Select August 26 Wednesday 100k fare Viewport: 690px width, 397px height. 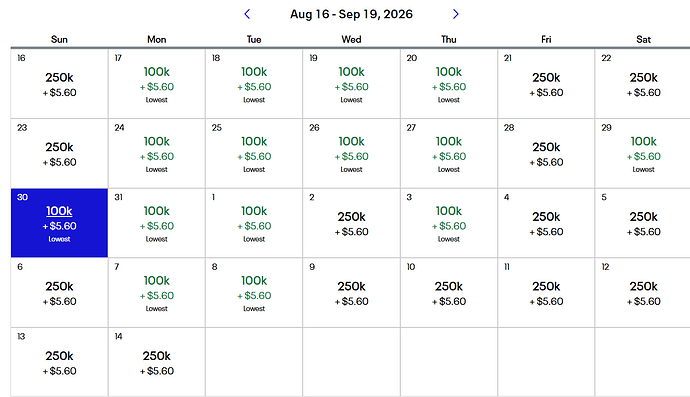(x=351, y=153)
